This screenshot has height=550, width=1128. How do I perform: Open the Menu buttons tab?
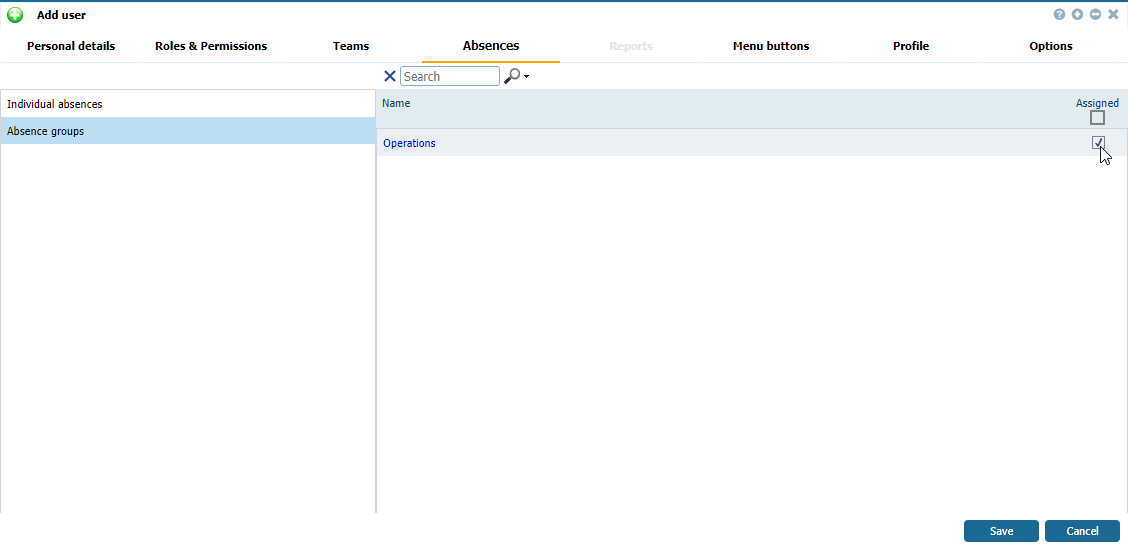coord(771,46)
